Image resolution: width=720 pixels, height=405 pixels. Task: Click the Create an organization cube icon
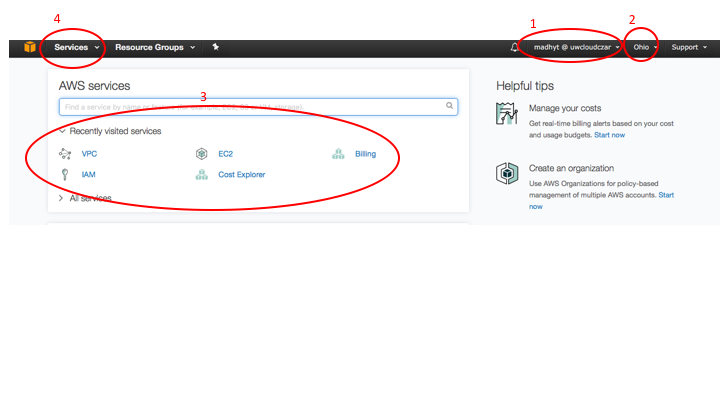click(507, 174)
